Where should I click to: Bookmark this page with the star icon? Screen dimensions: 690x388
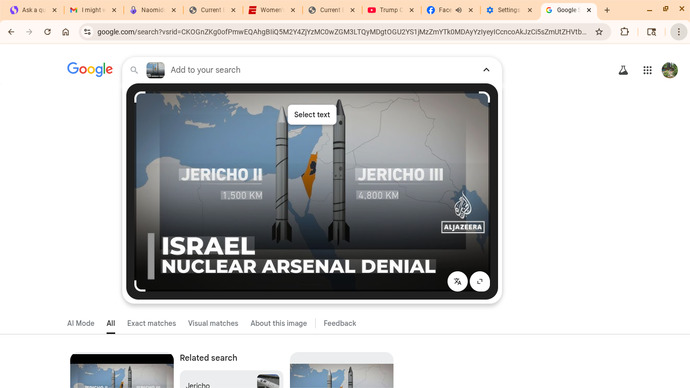(x=599, y=32)
